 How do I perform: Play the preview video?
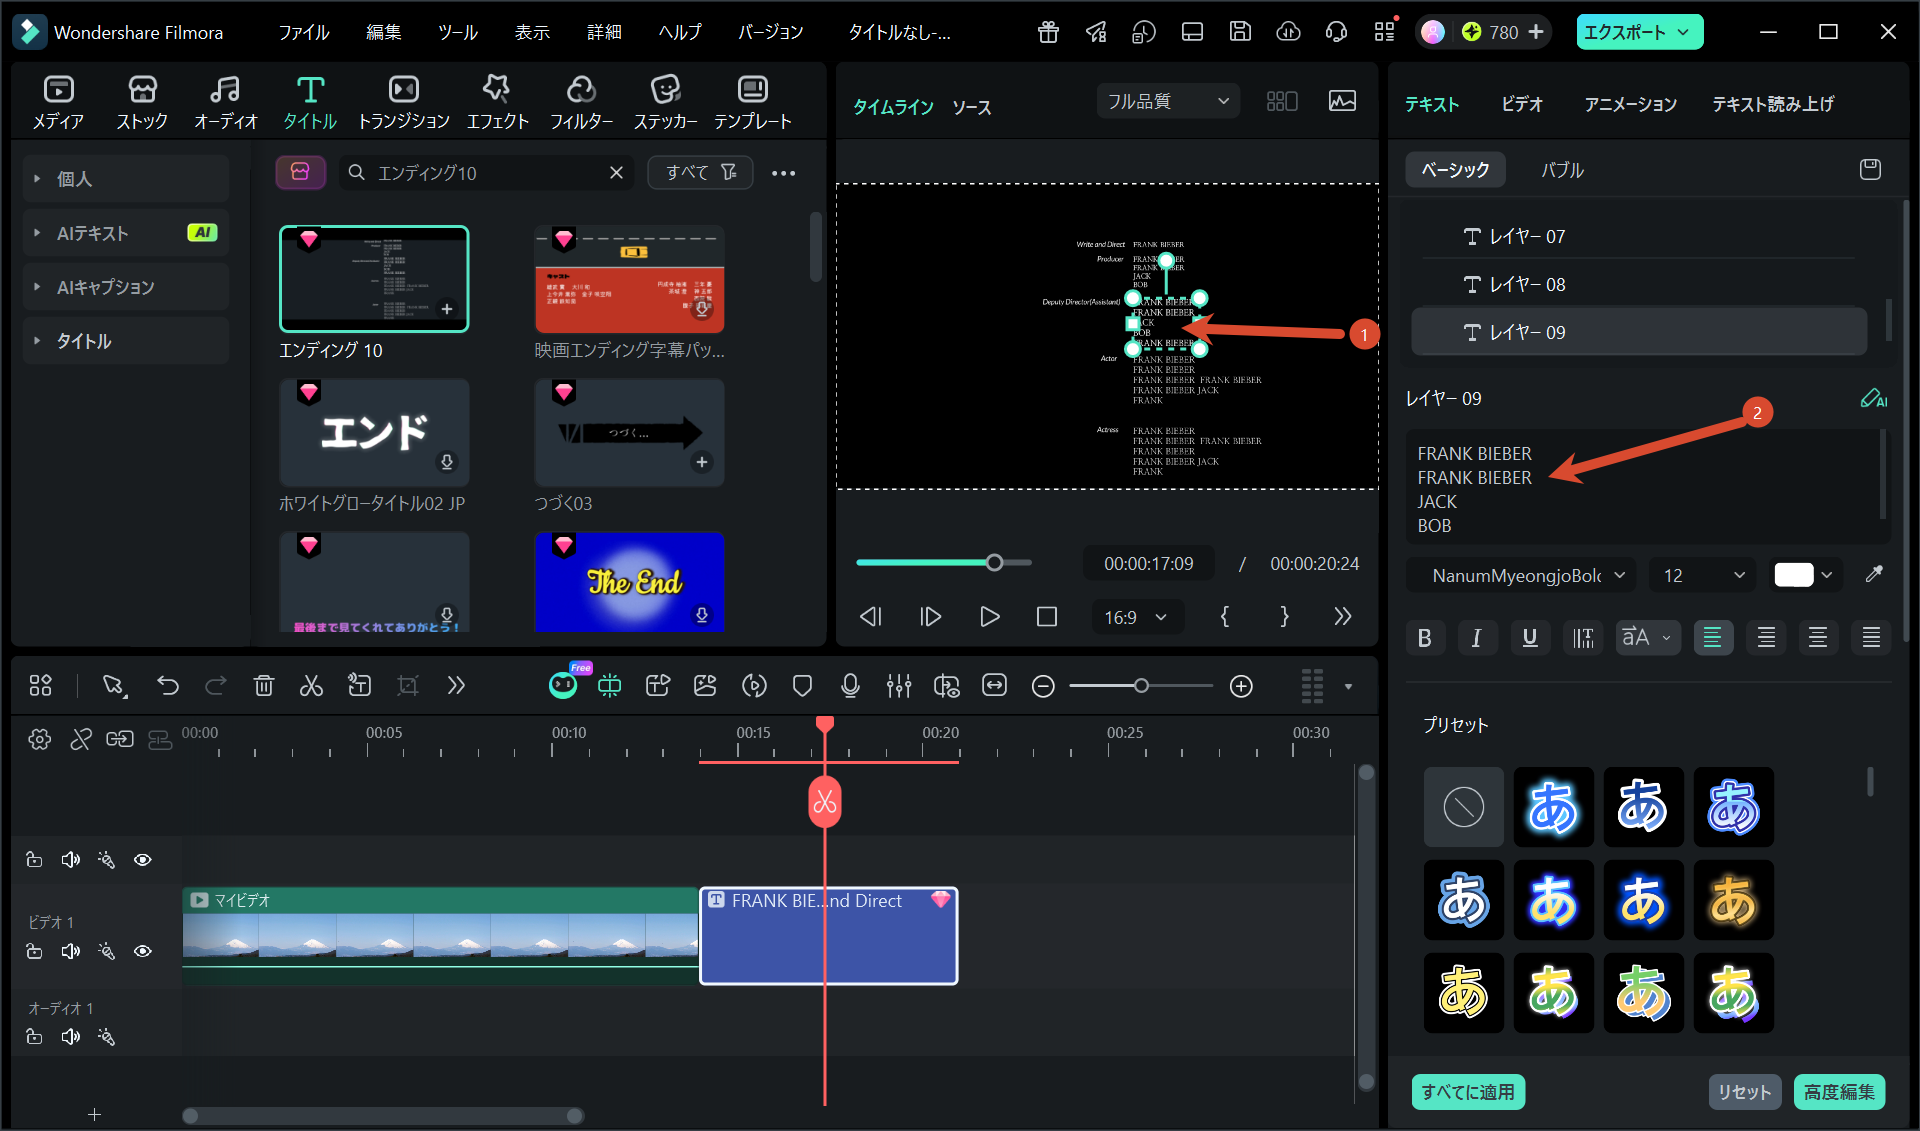tap(989, 617)
